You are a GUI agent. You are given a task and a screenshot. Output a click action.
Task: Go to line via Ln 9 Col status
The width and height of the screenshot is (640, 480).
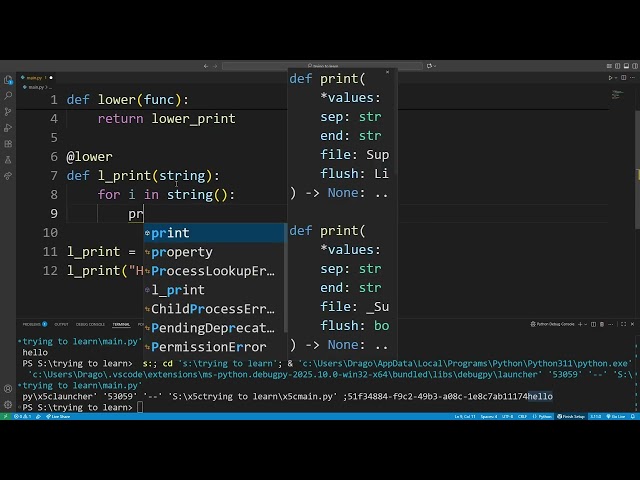click(464, 416)
